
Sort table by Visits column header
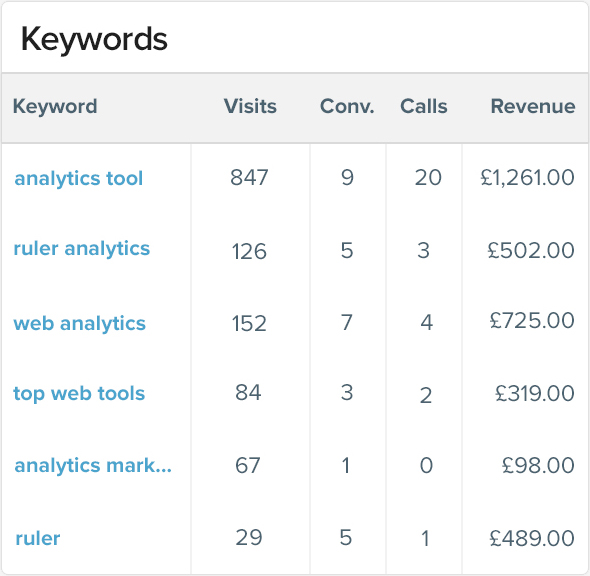tap(250, 106)
